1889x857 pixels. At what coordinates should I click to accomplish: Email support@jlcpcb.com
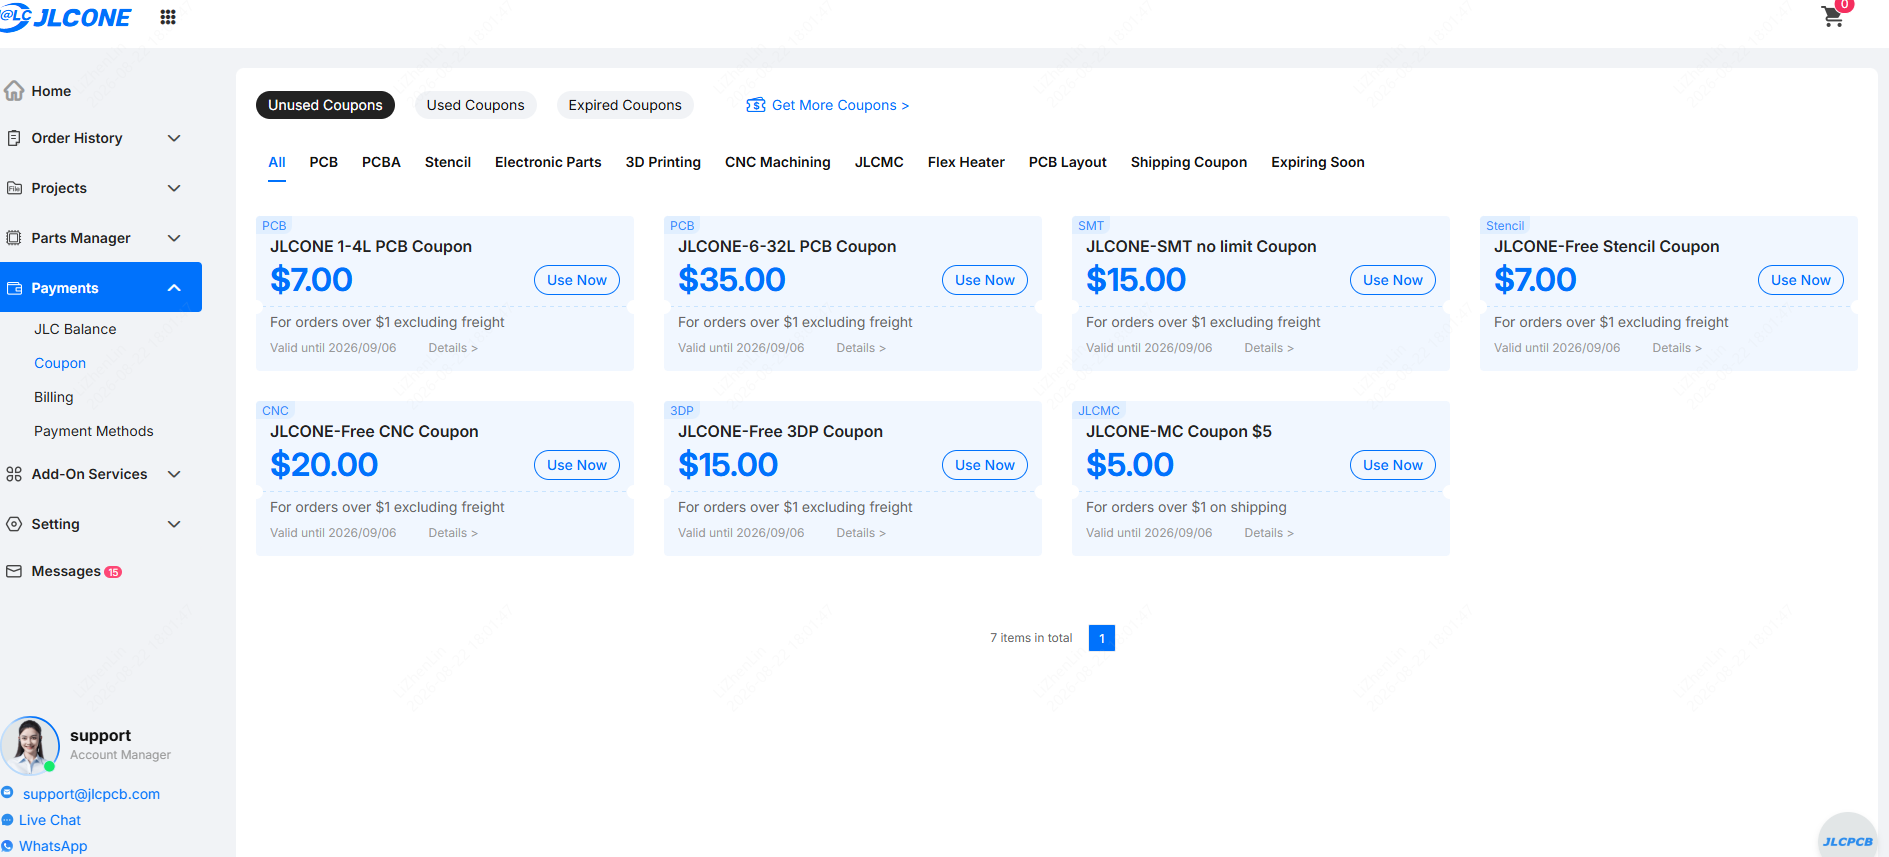pos(91,794)
